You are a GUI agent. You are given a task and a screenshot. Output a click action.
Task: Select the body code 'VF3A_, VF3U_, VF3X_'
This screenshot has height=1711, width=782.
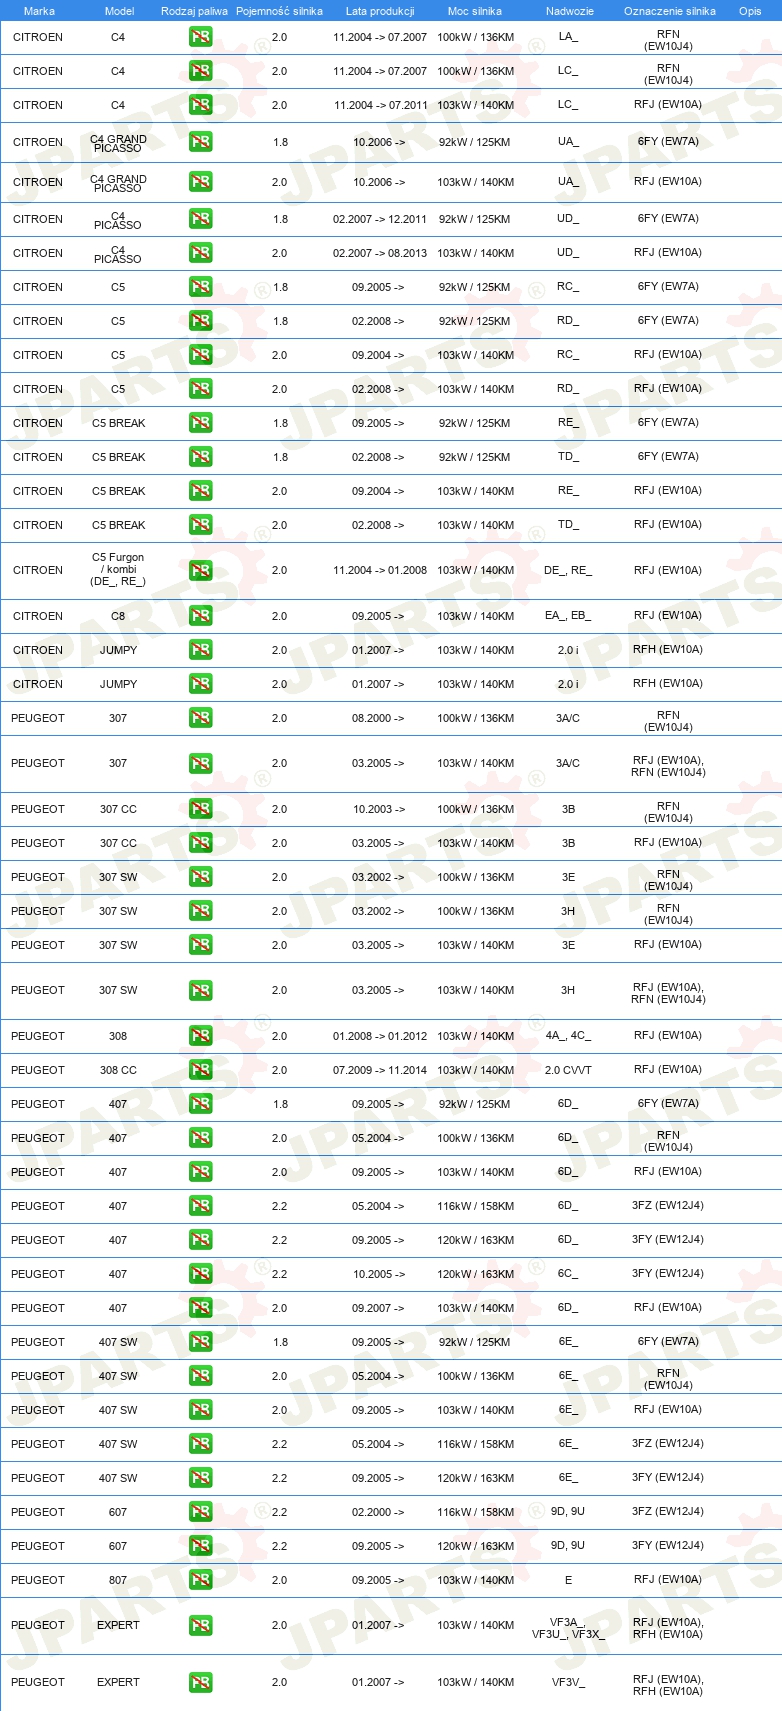[568, 1628]
